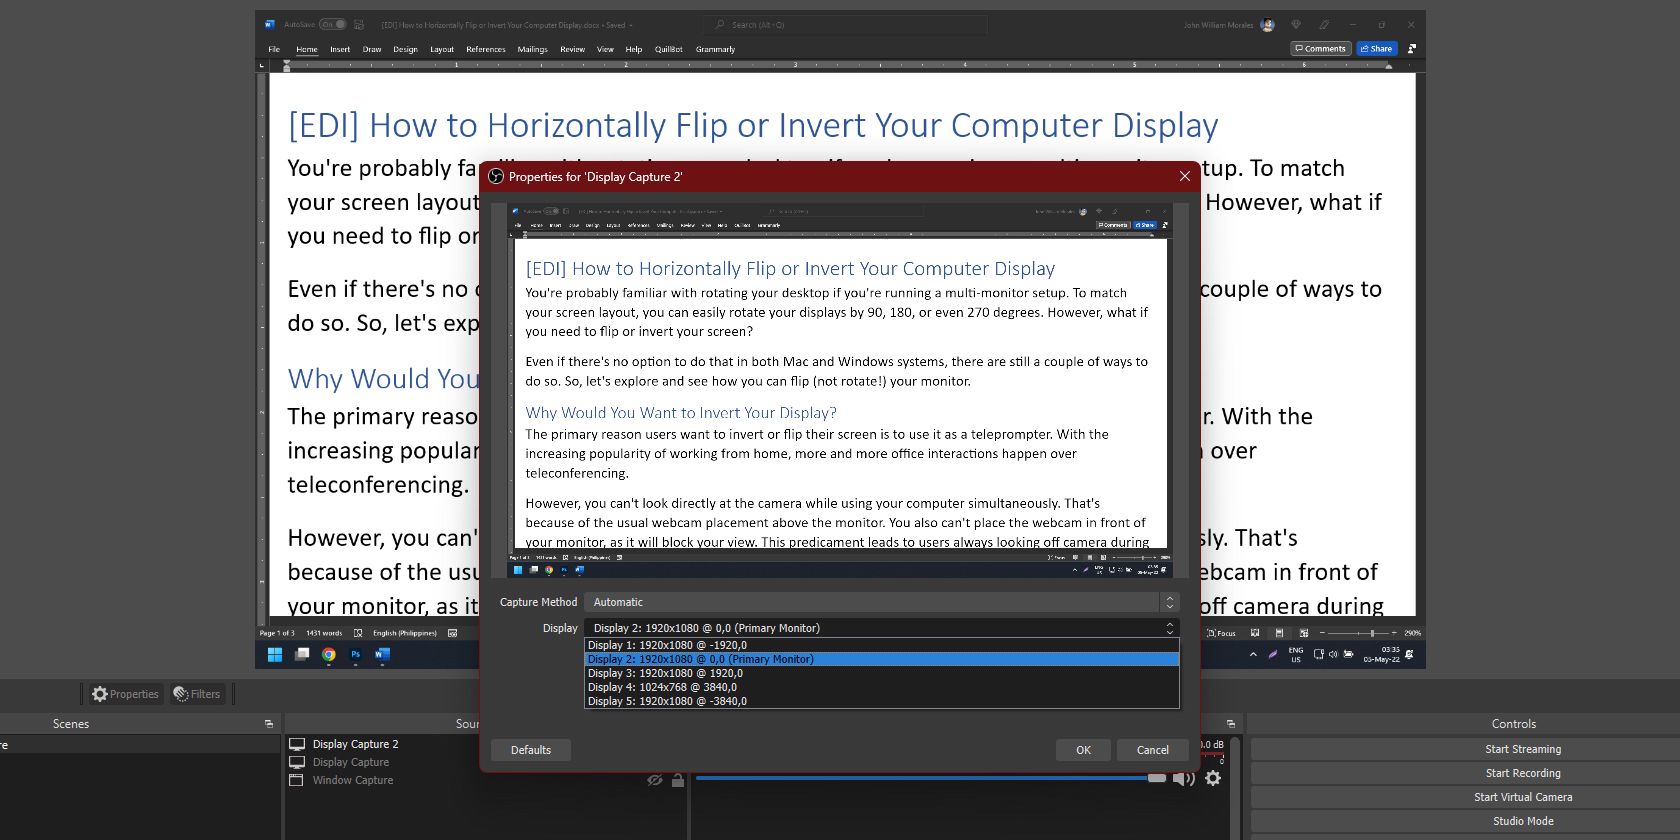The height and width of the screenshot is (840, 1680).
Task: Open ribbon display options icon in Word
Action: 1411,48
